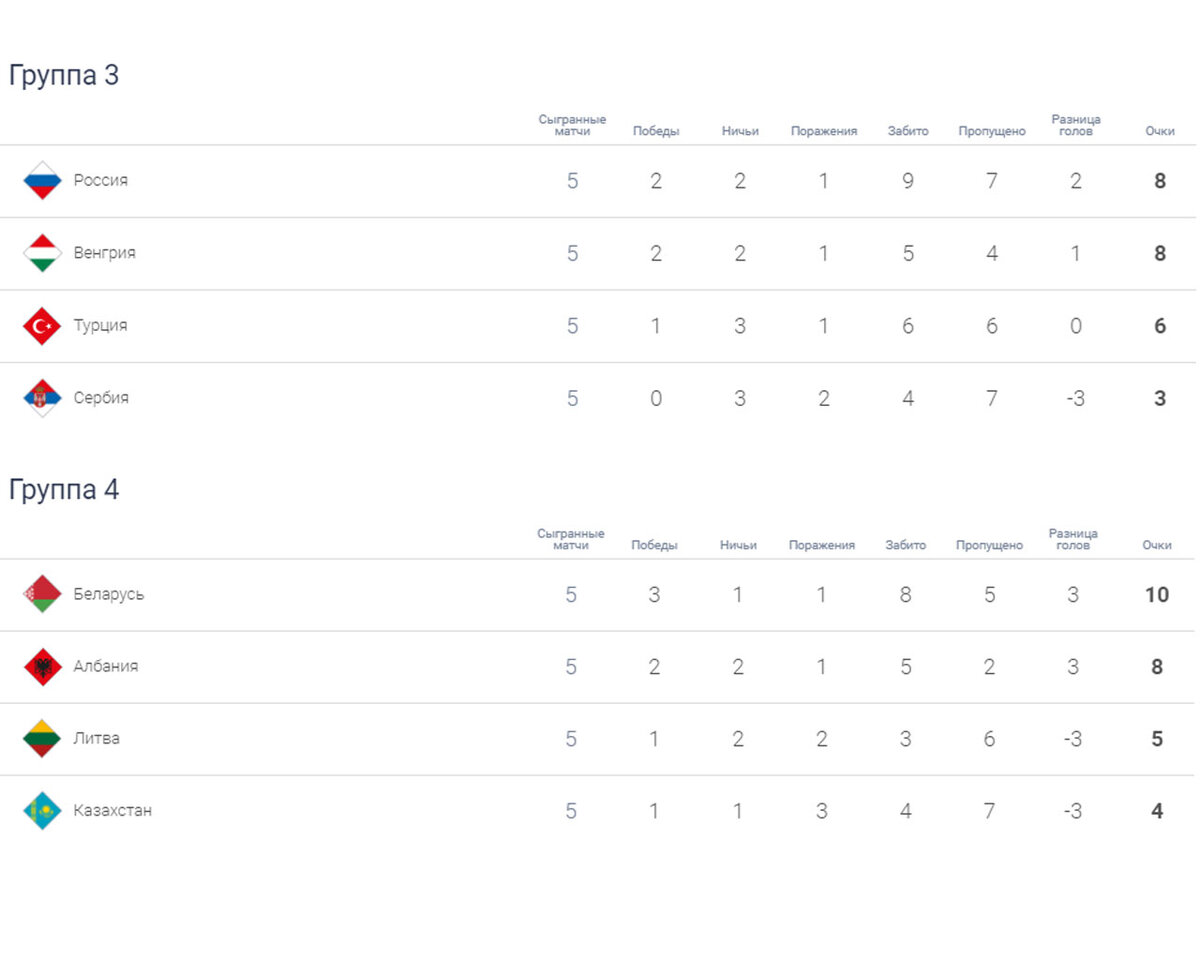
Task: Select the Турция team name
Action: click(x=100, y=326)
